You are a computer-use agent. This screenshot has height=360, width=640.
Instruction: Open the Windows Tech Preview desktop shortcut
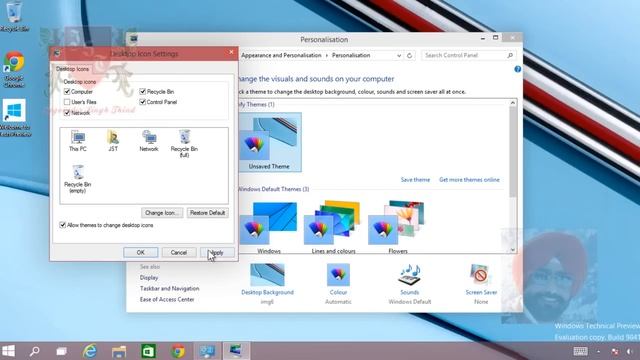coord(15,118)
